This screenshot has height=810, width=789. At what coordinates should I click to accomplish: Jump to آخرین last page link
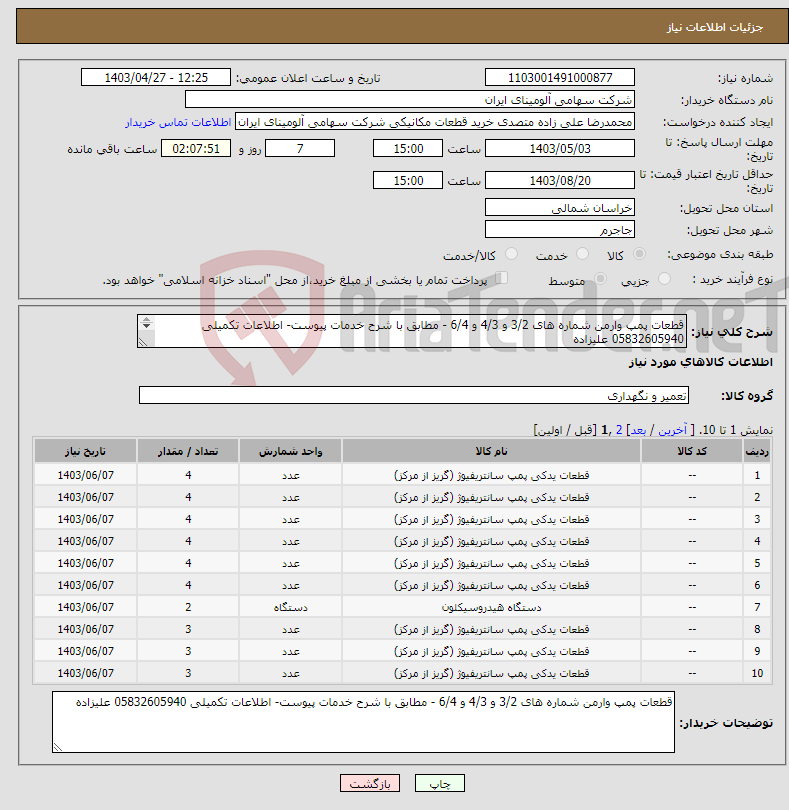point(672,430)
